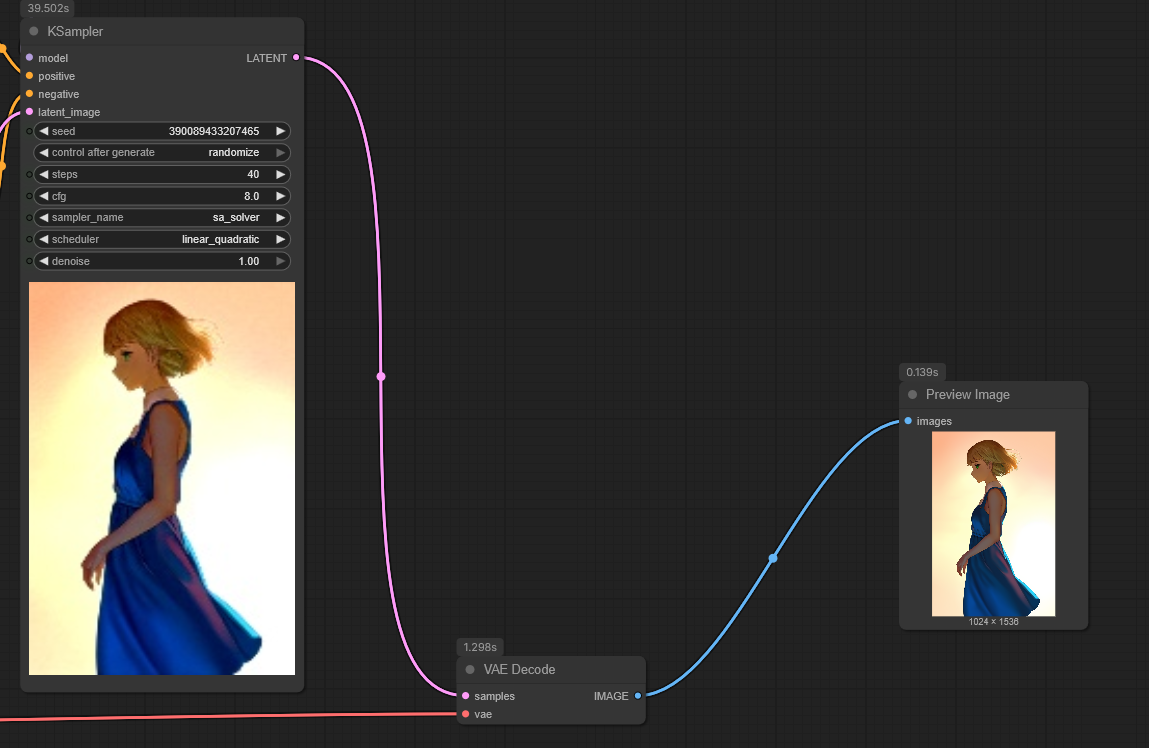Select next control after generate option

280,152
